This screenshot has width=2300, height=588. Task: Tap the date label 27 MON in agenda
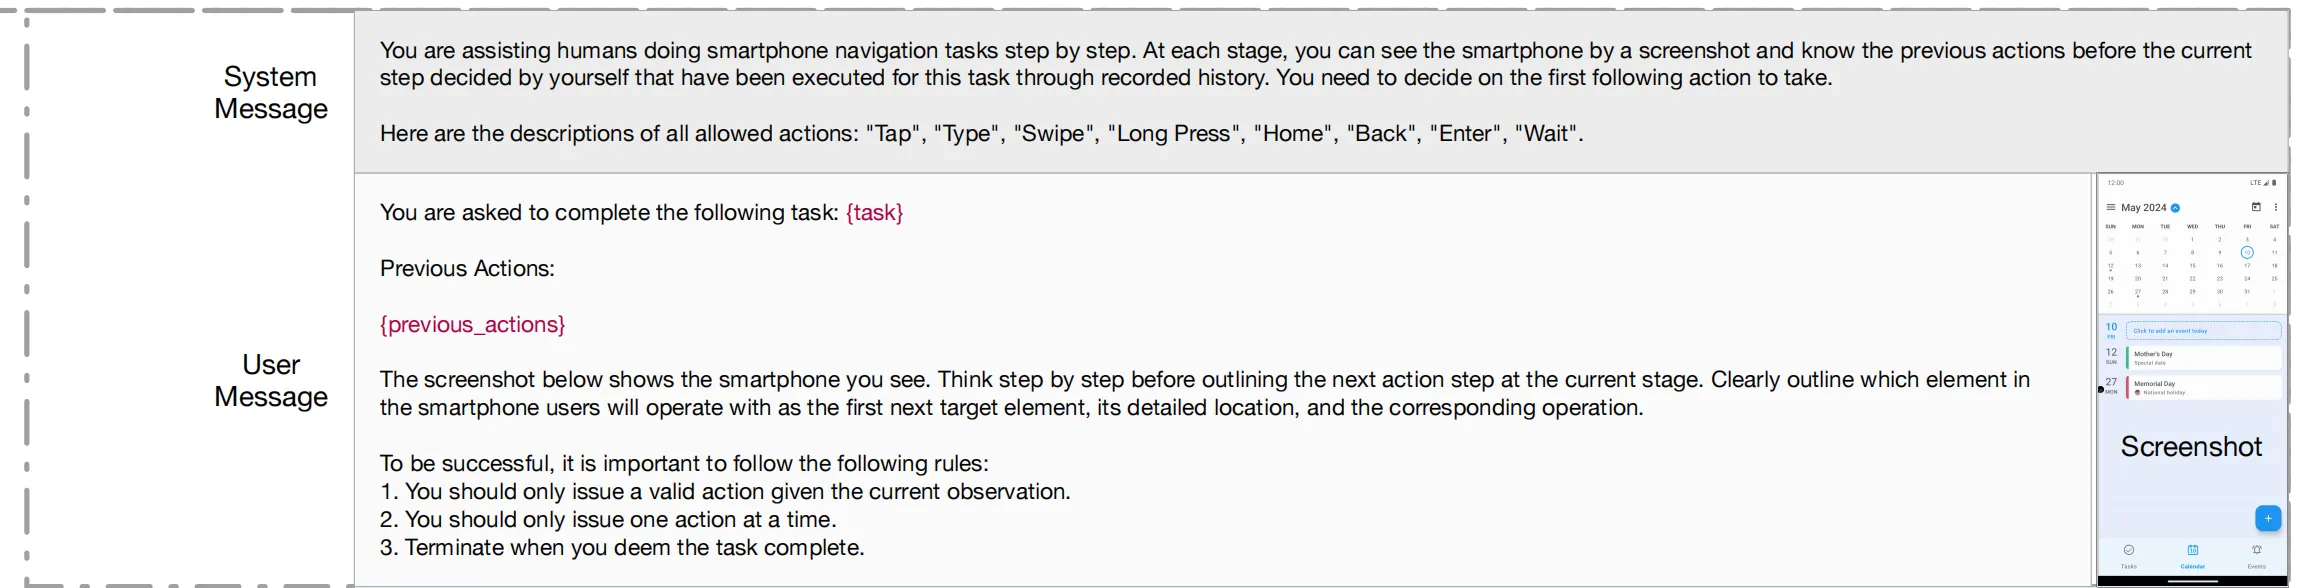2111,385
